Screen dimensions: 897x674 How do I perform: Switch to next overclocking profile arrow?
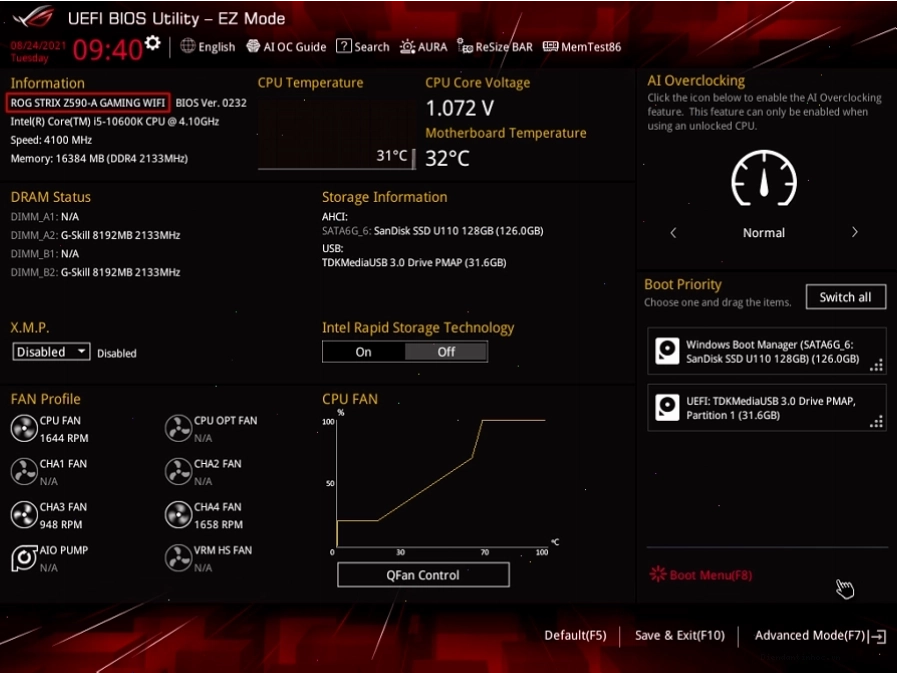[854, 232]
